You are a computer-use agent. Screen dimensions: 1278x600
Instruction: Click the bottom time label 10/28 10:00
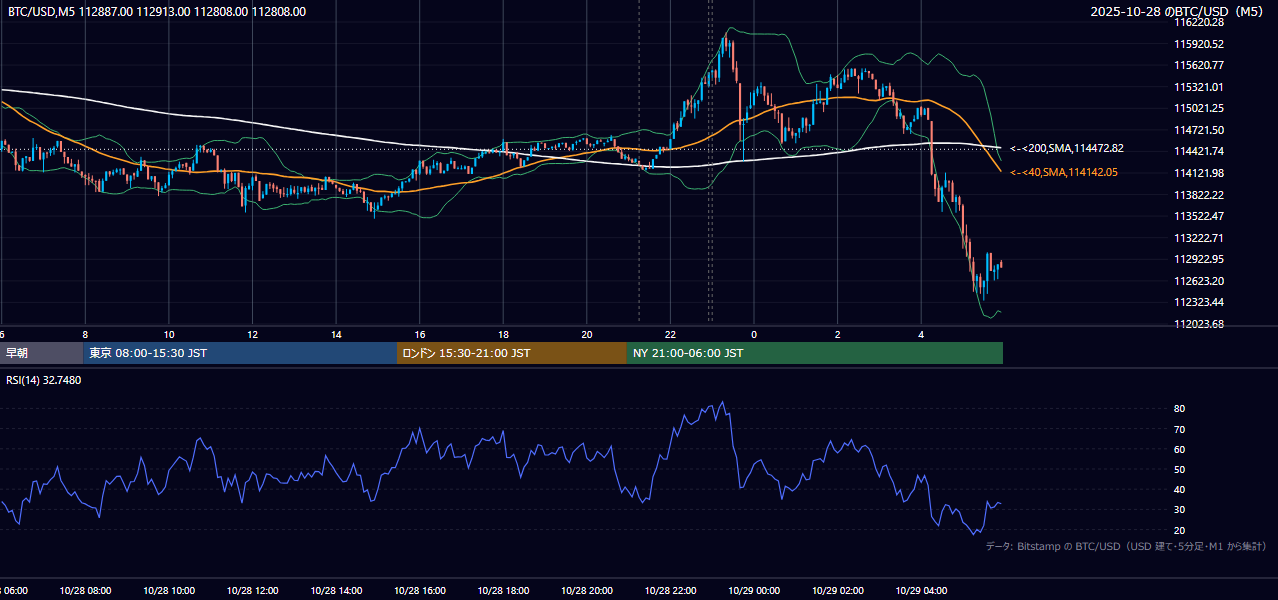pos(169,591)
